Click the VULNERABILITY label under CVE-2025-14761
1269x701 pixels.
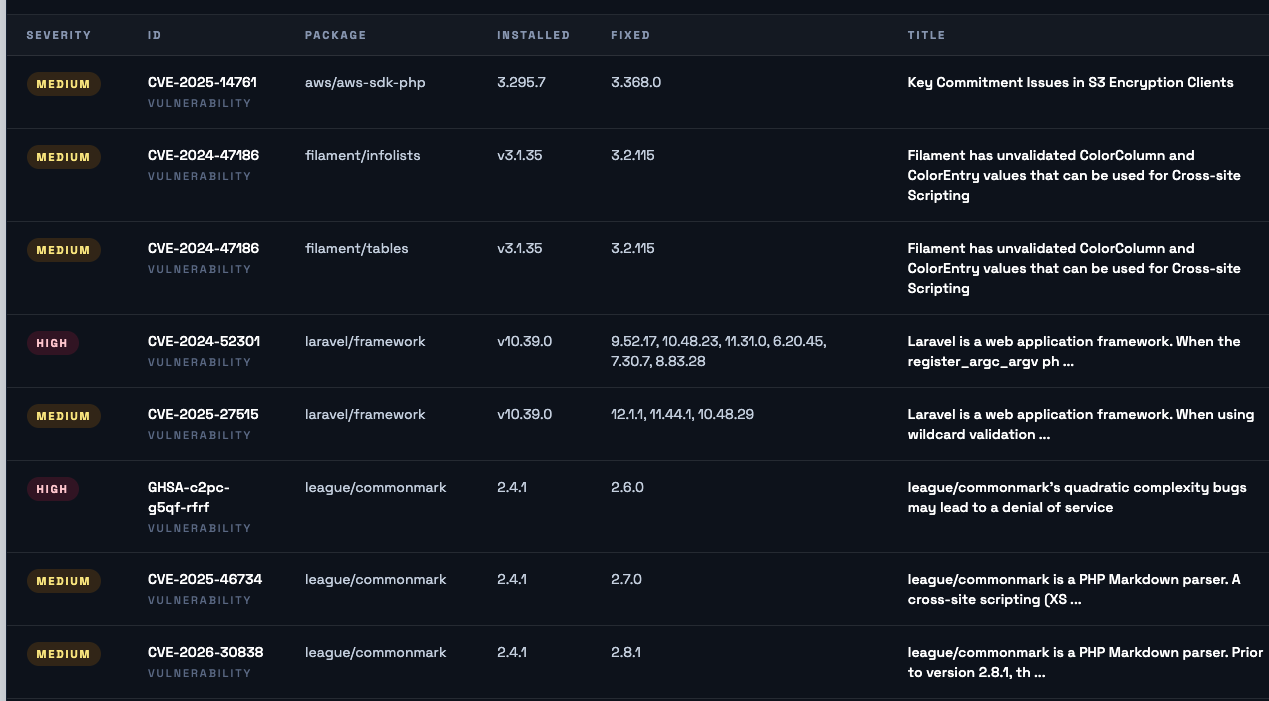point(199,103)
